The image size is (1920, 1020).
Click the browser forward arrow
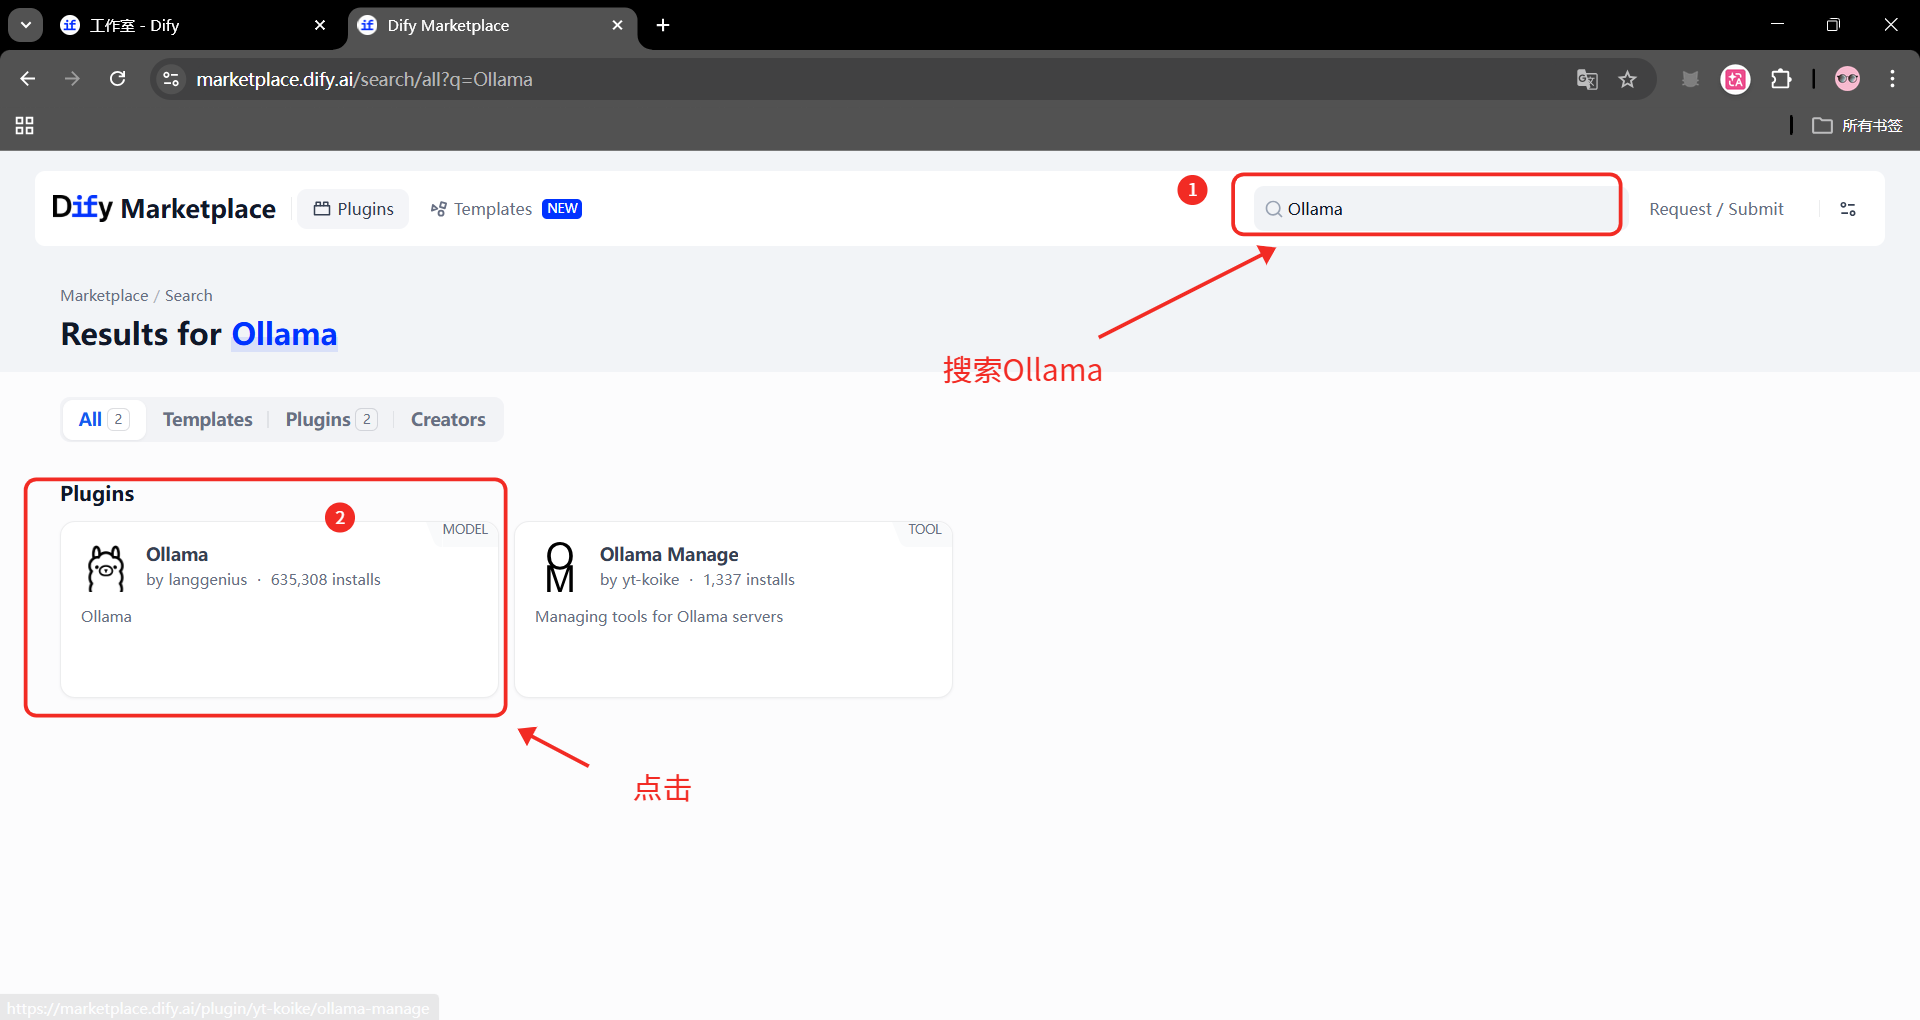coord(72,79)
